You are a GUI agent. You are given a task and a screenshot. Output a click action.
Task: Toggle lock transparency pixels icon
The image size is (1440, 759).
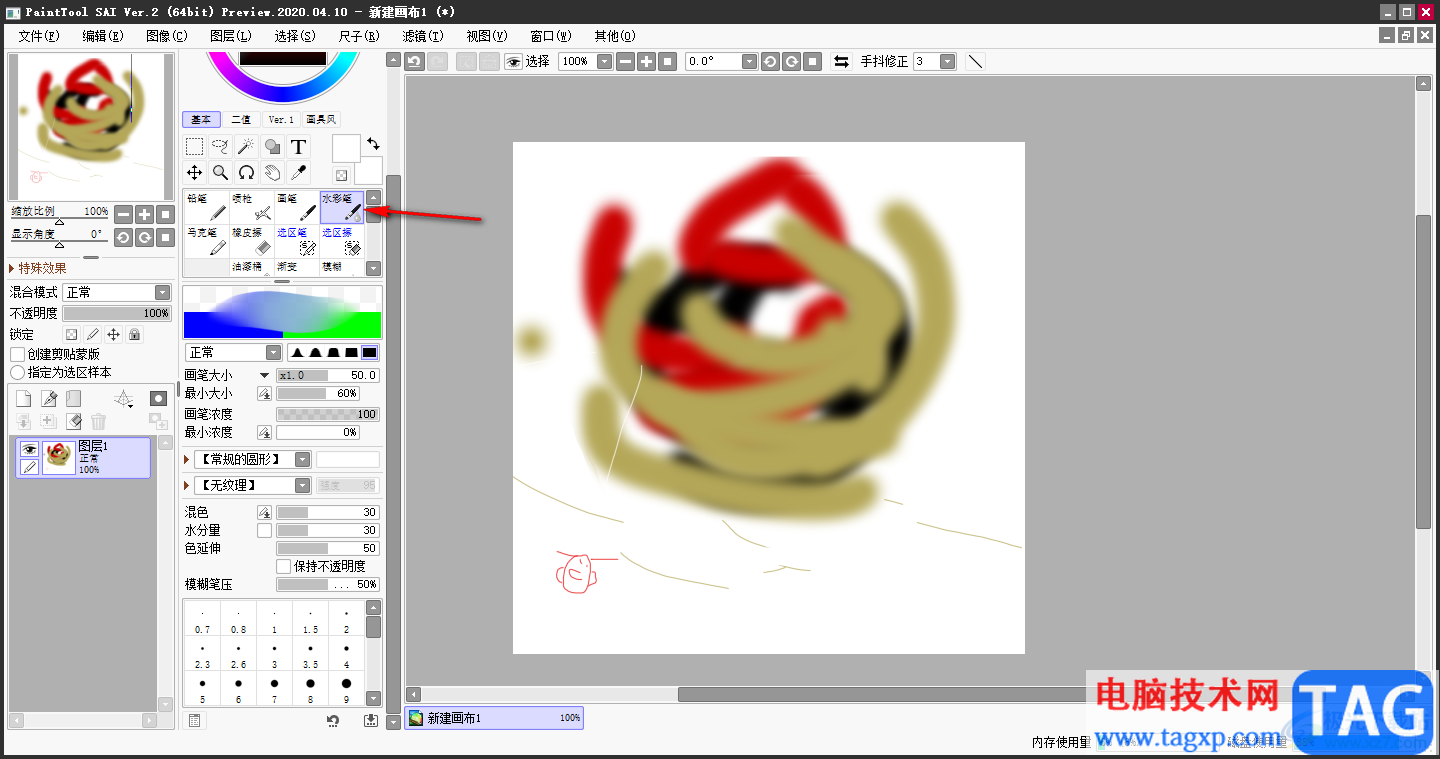[x=71, y=334]
